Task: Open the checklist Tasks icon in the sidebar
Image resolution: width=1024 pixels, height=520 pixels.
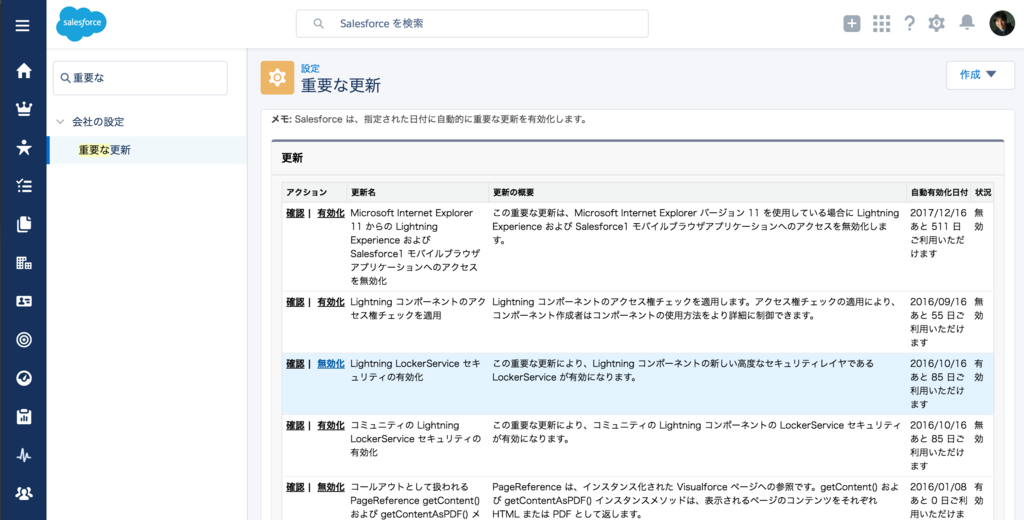Action: (24, 186)
